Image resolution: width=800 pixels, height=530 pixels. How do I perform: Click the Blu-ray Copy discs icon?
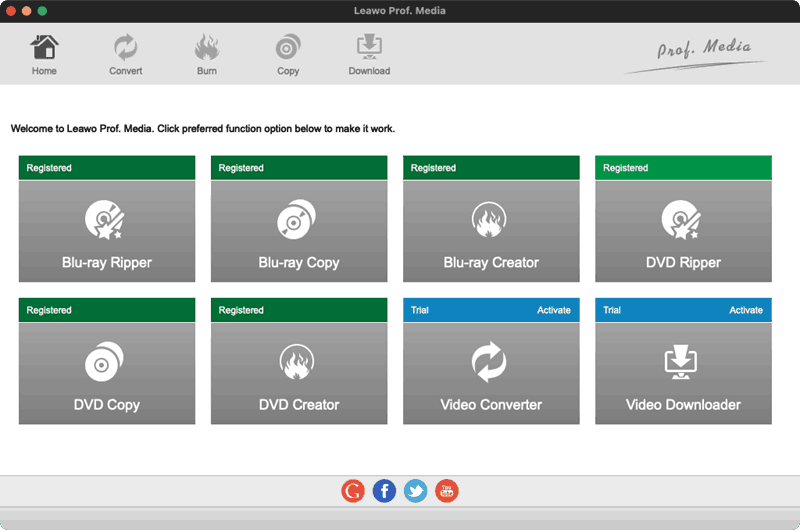click(x=296, y=219)
